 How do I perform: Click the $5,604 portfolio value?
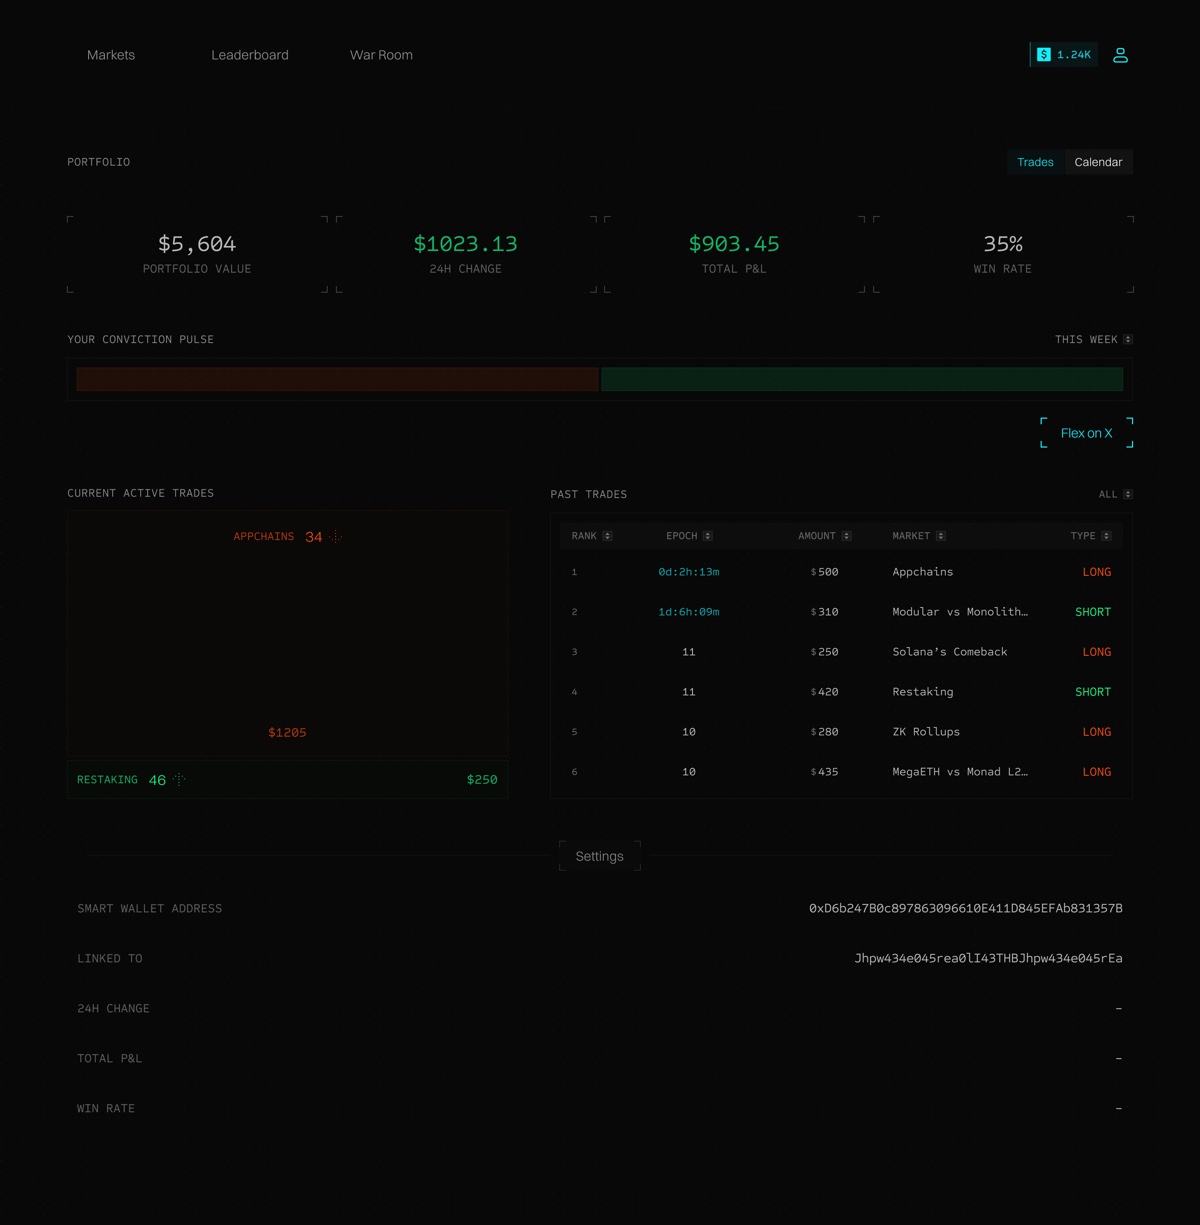click(197, 244)
